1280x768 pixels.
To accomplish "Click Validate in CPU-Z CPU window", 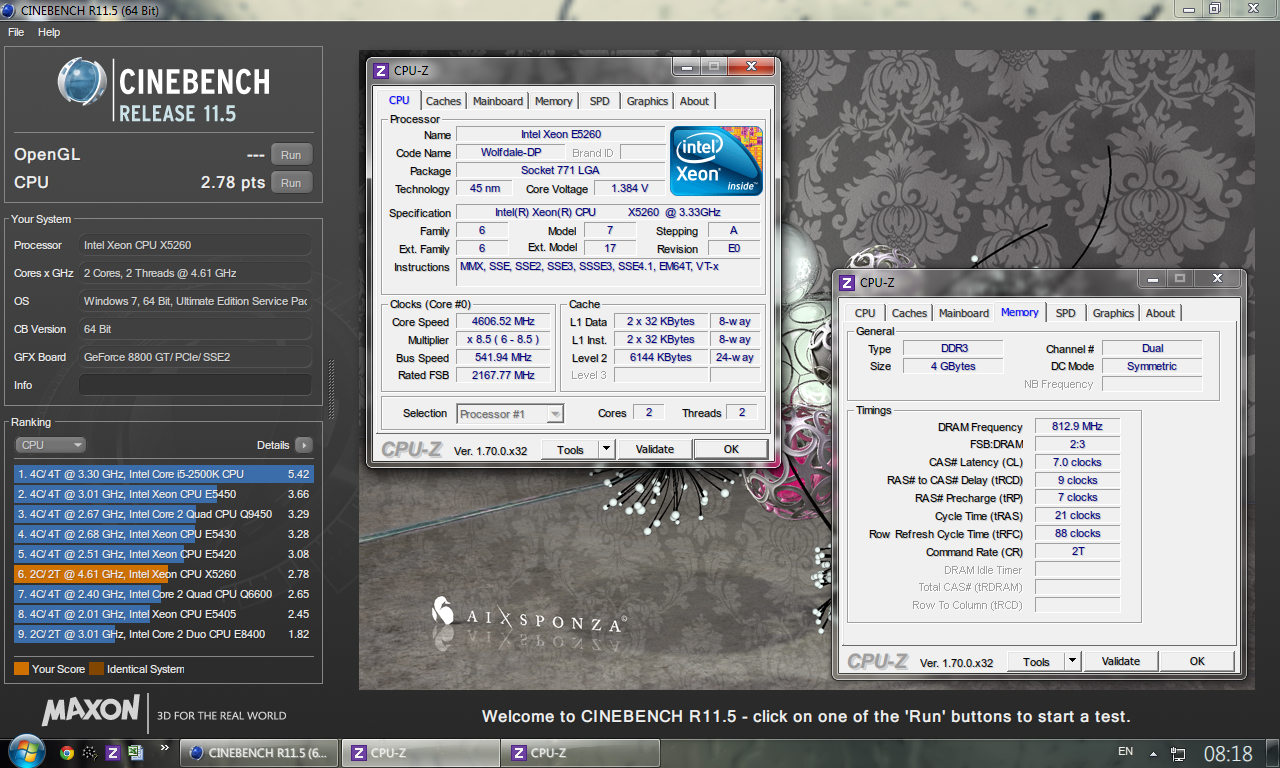I will pyautogui.click(x=655, y=449).
